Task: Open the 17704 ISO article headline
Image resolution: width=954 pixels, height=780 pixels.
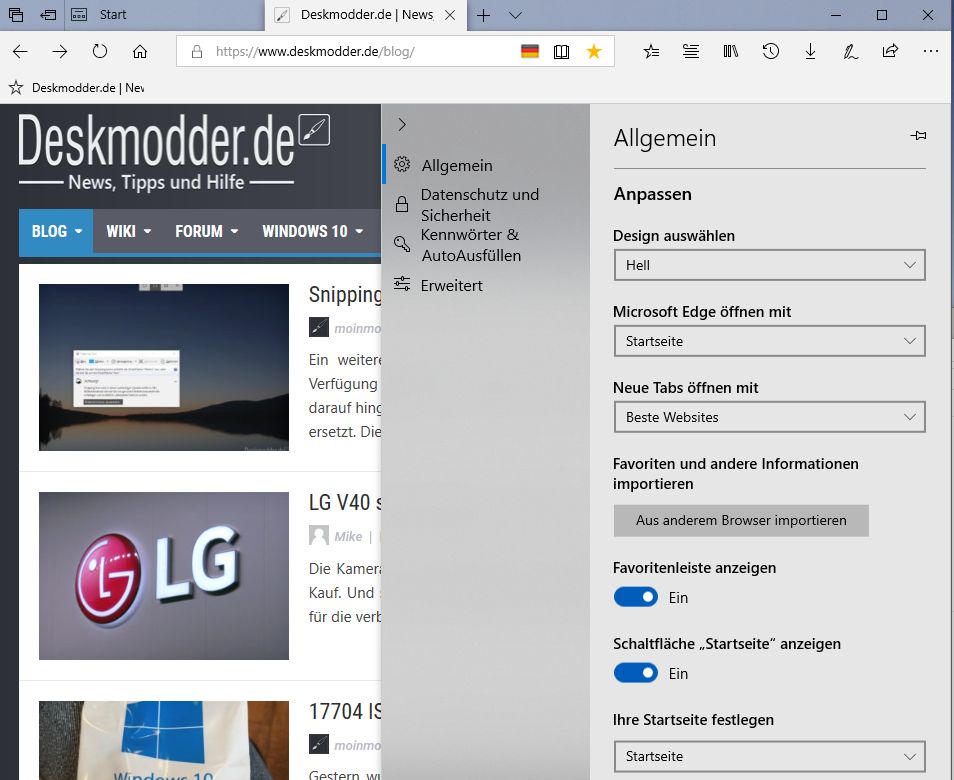Action: point(345,711)
